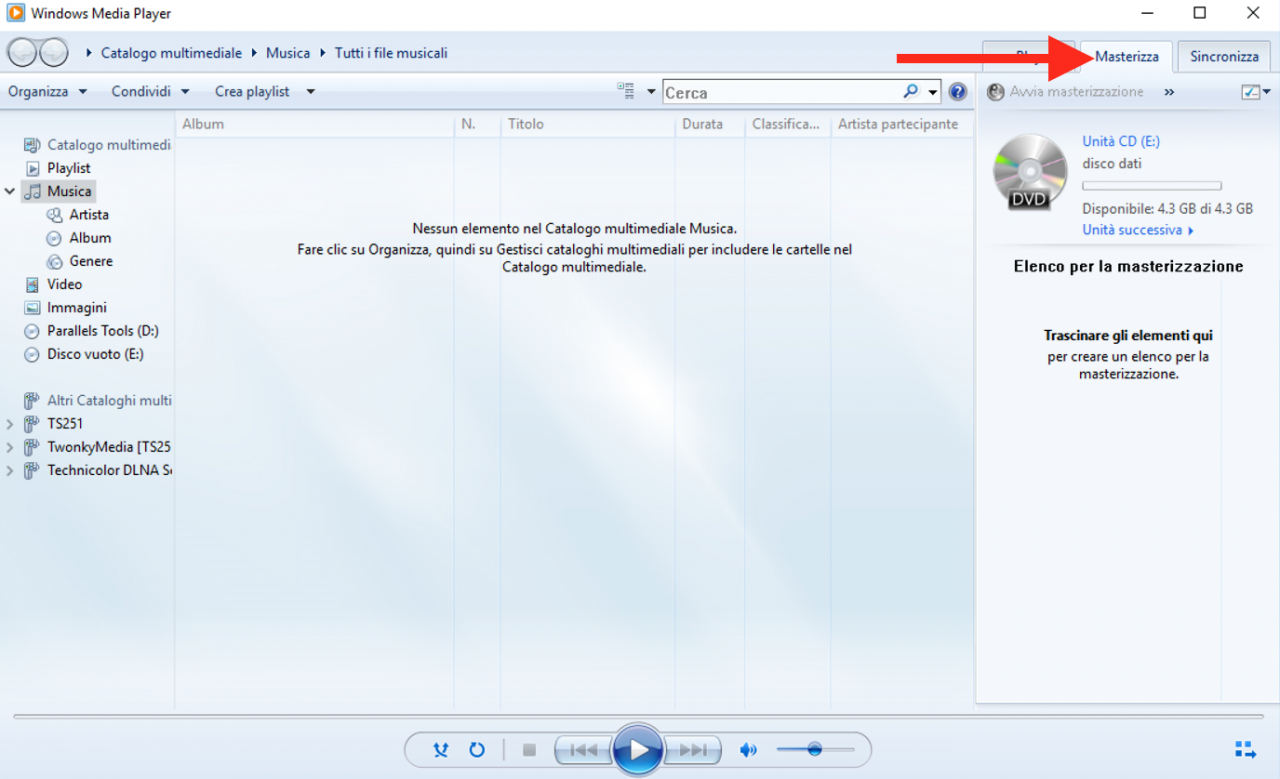Toggle shuffle playback

coord(441,749)
